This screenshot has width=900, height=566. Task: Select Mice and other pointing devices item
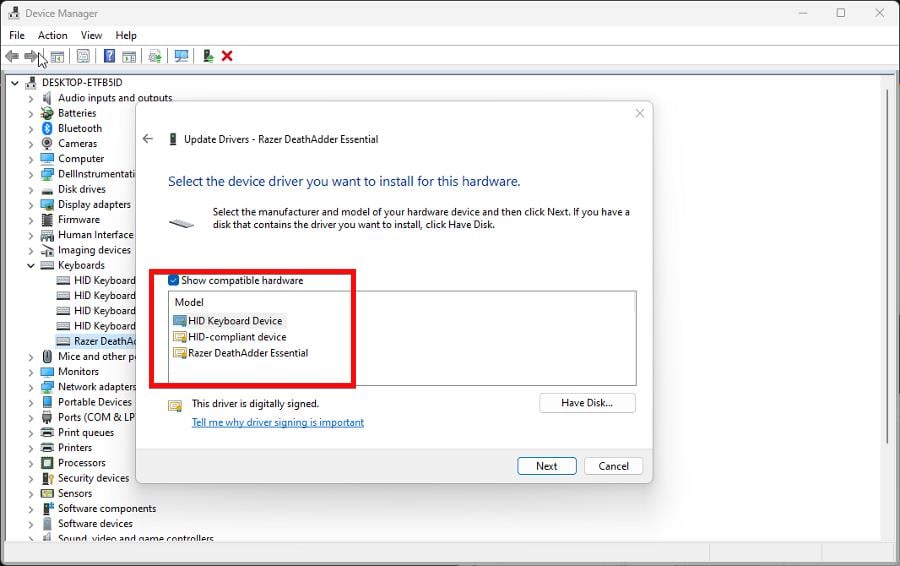pos(96,356)
